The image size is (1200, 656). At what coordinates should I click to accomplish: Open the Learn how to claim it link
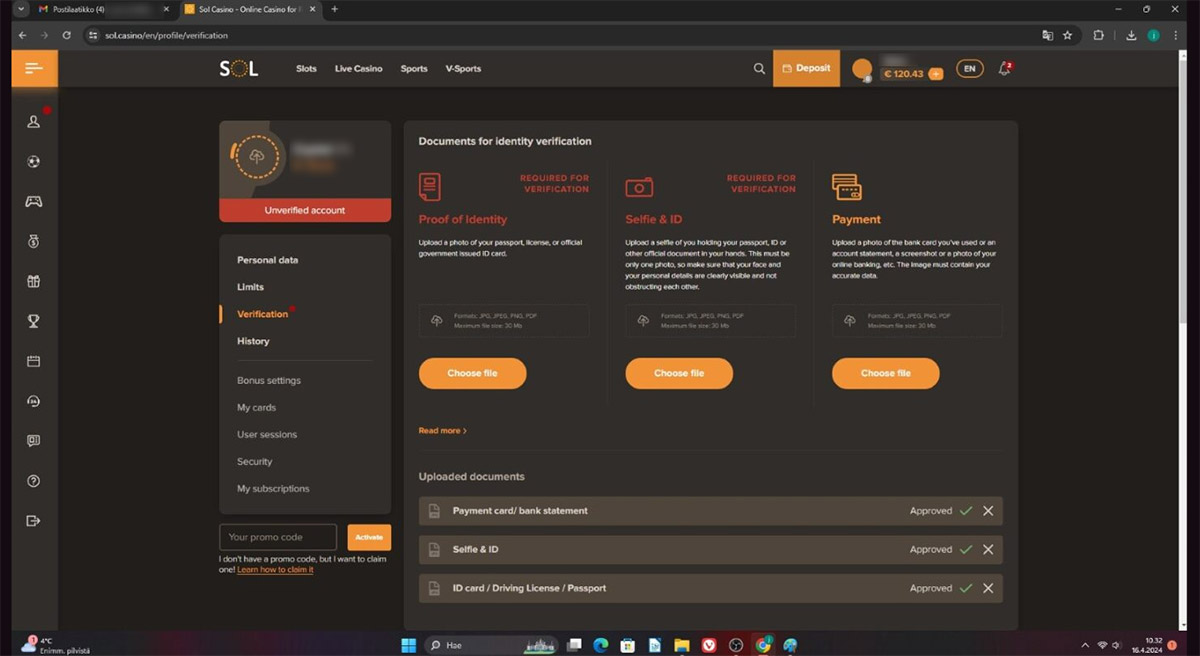275,570
